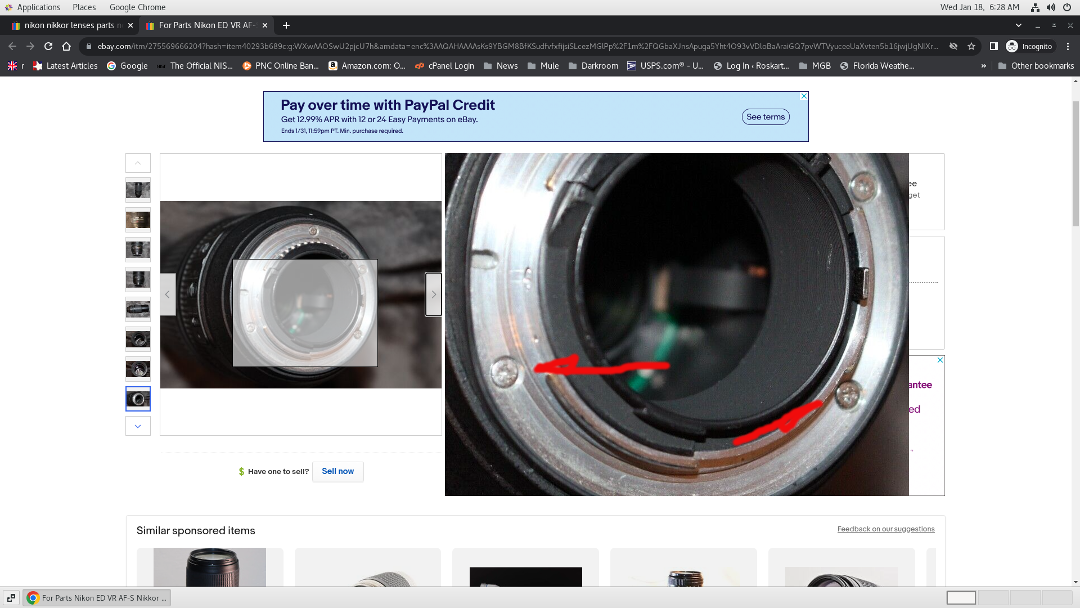Open side panel icon in toolbar
This screenshot has height=608, width=1080.
[x=993, y=46]
